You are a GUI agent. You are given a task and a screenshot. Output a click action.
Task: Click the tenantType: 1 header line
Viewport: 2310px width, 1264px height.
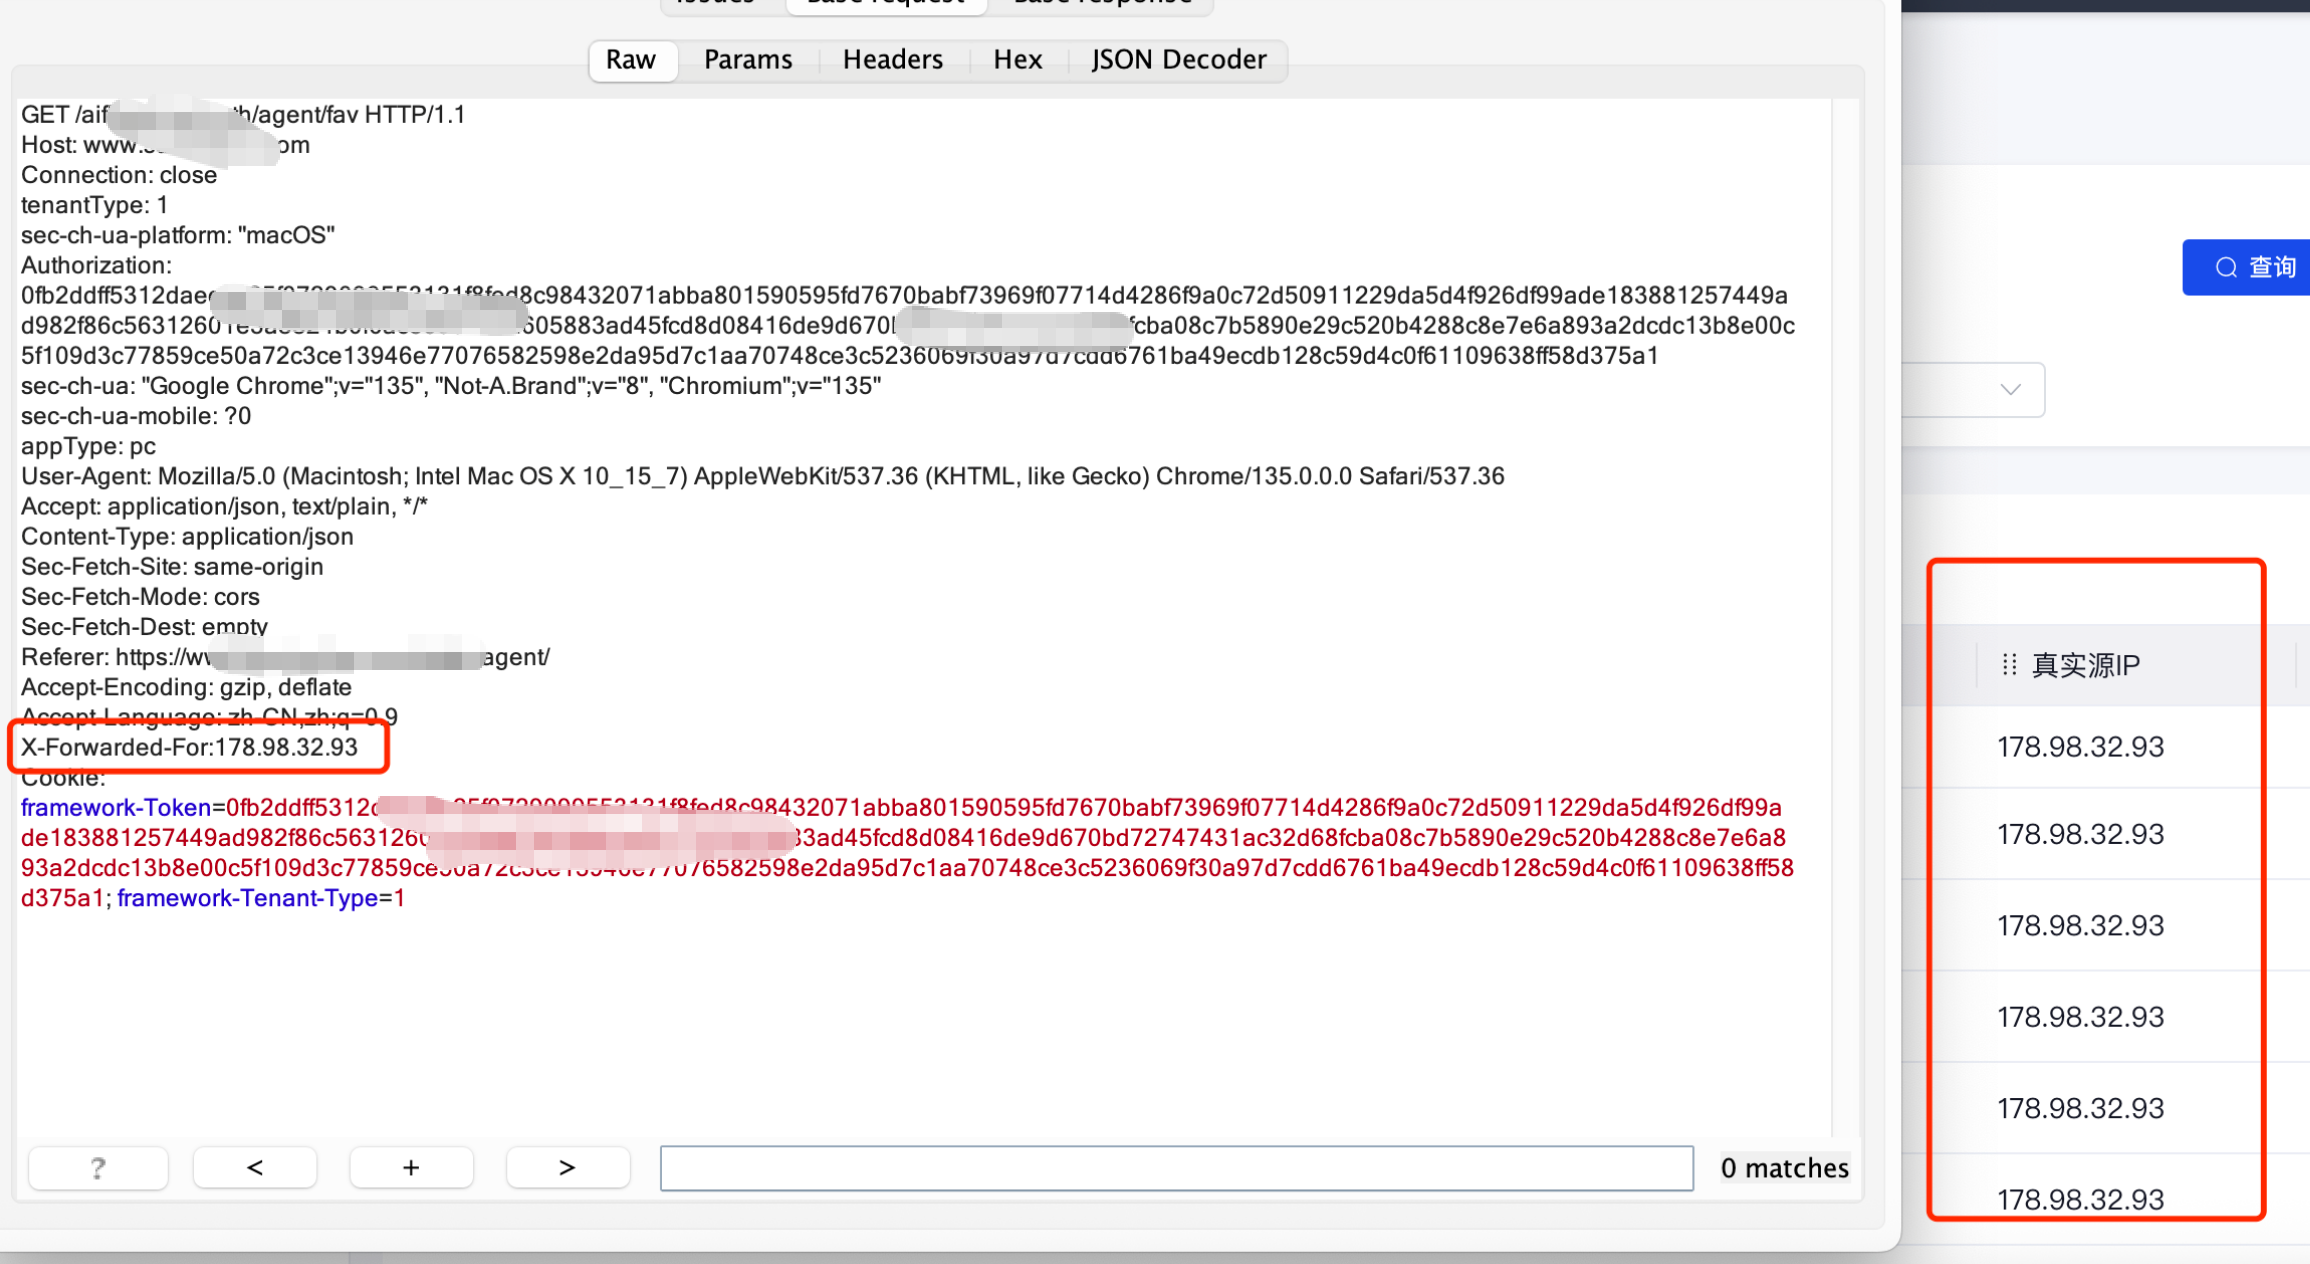point(95,205)
